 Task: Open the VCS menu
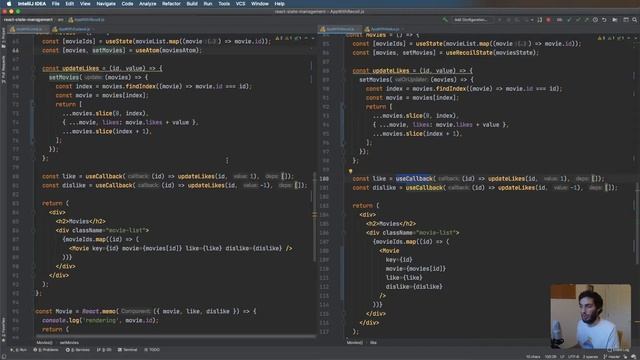(x=240, y=4)
